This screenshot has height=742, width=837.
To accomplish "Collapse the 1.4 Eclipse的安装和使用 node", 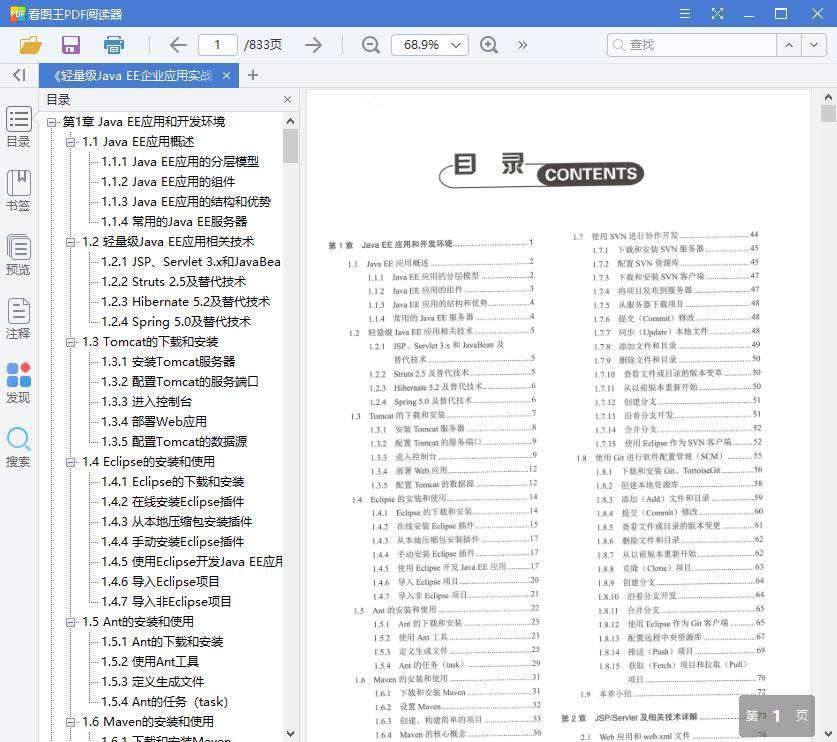I will 70,462.
